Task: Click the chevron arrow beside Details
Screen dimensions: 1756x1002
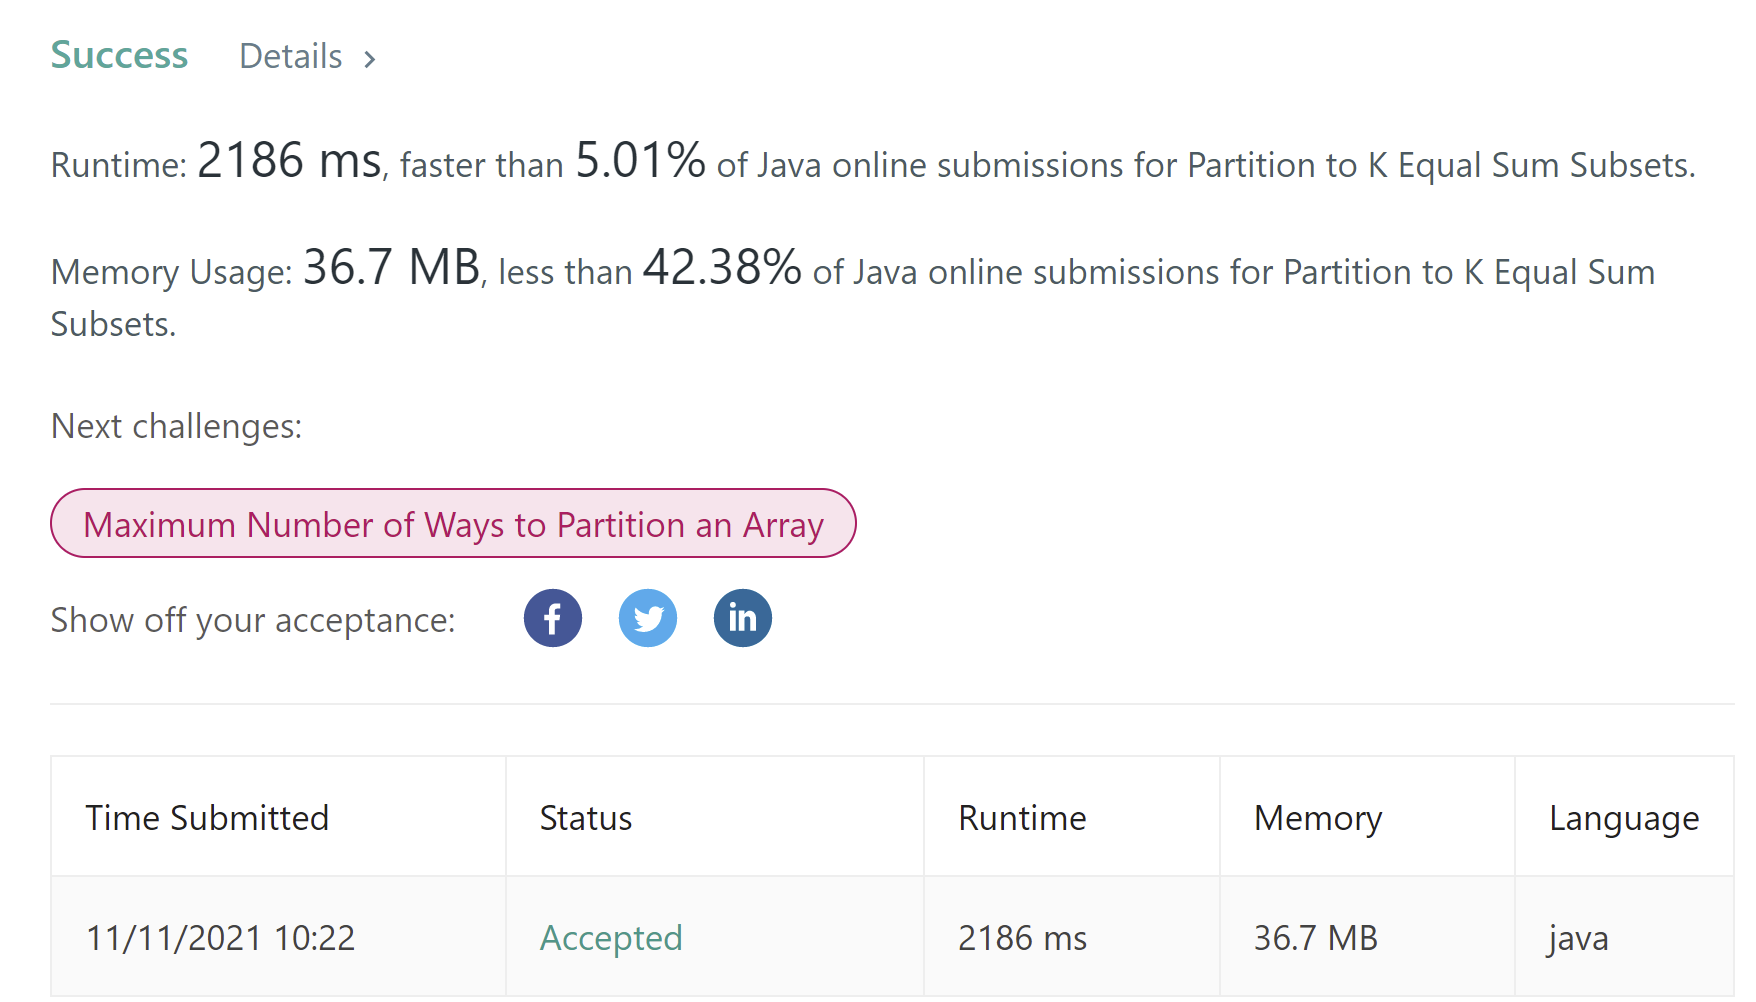Action: [370, 59]
